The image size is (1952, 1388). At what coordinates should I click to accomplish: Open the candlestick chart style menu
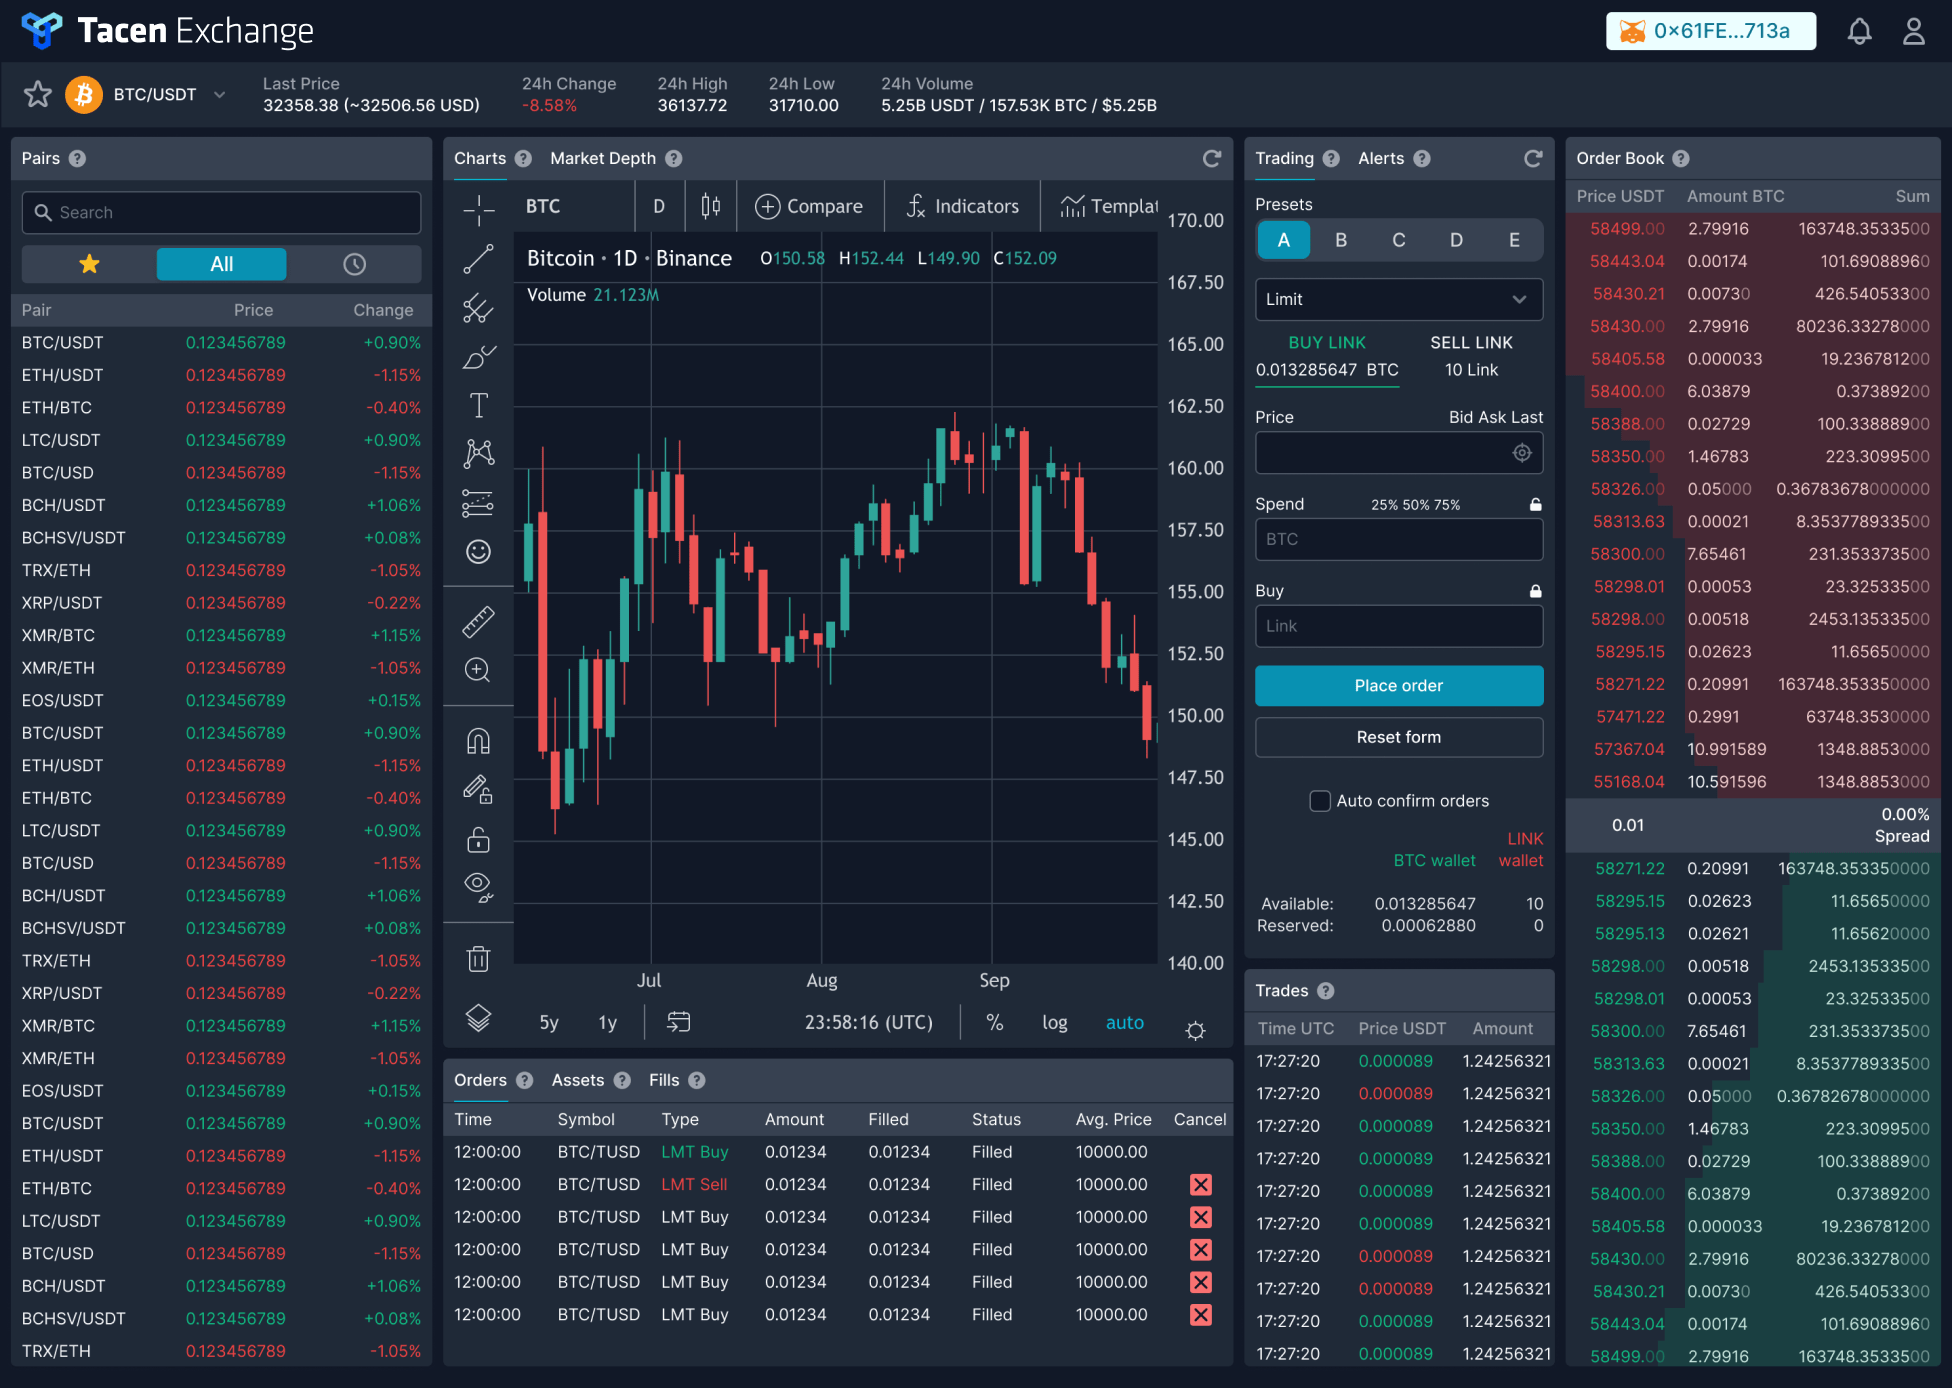click(710, 206)
